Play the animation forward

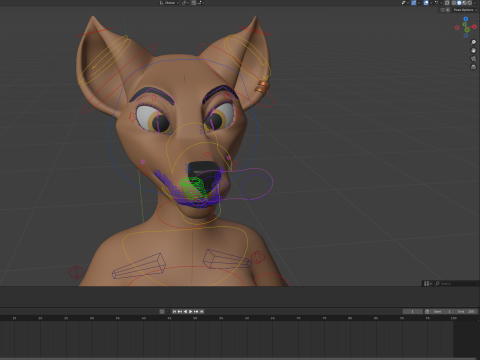[191, 311]
